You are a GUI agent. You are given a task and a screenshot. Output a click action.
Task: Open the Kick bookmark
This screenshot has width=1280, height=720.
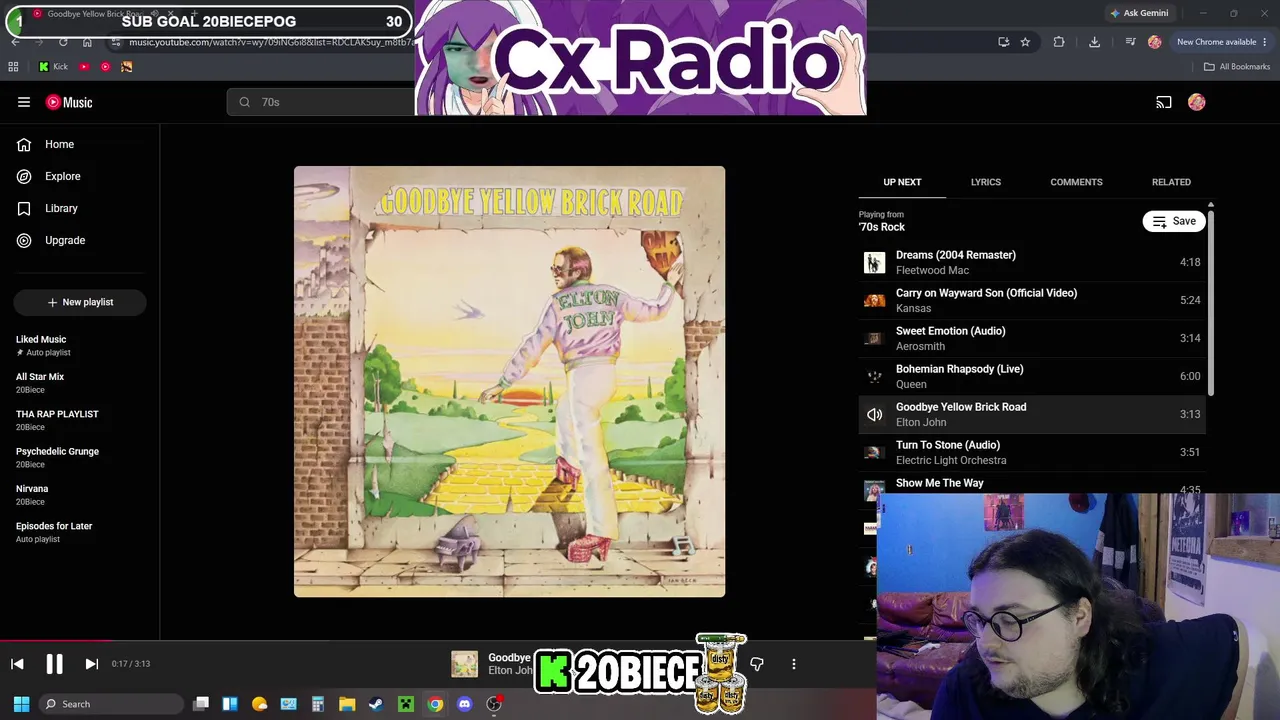tap(53, 67)
